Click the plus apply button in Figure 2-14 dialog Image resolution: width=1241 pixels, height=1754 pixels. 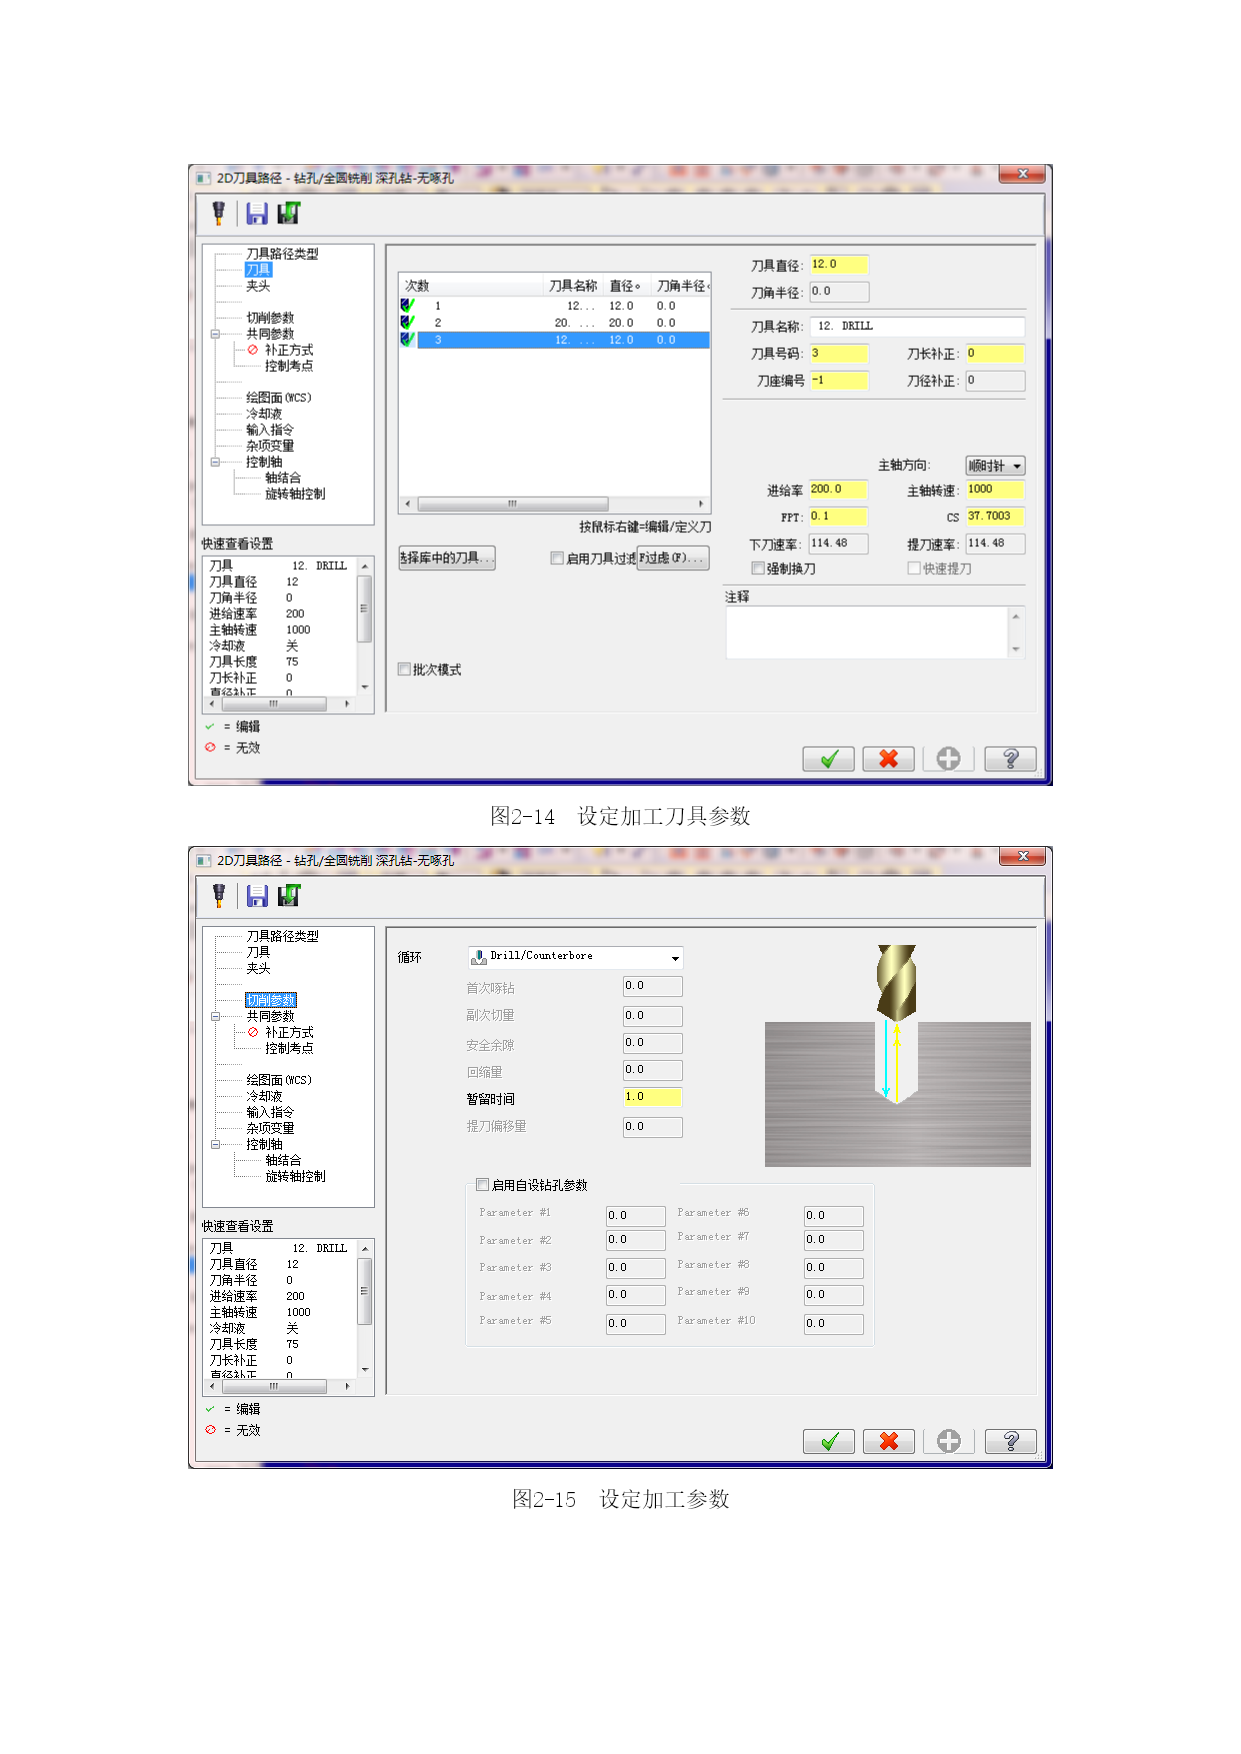pyautogui.click(x=948, y=759)
